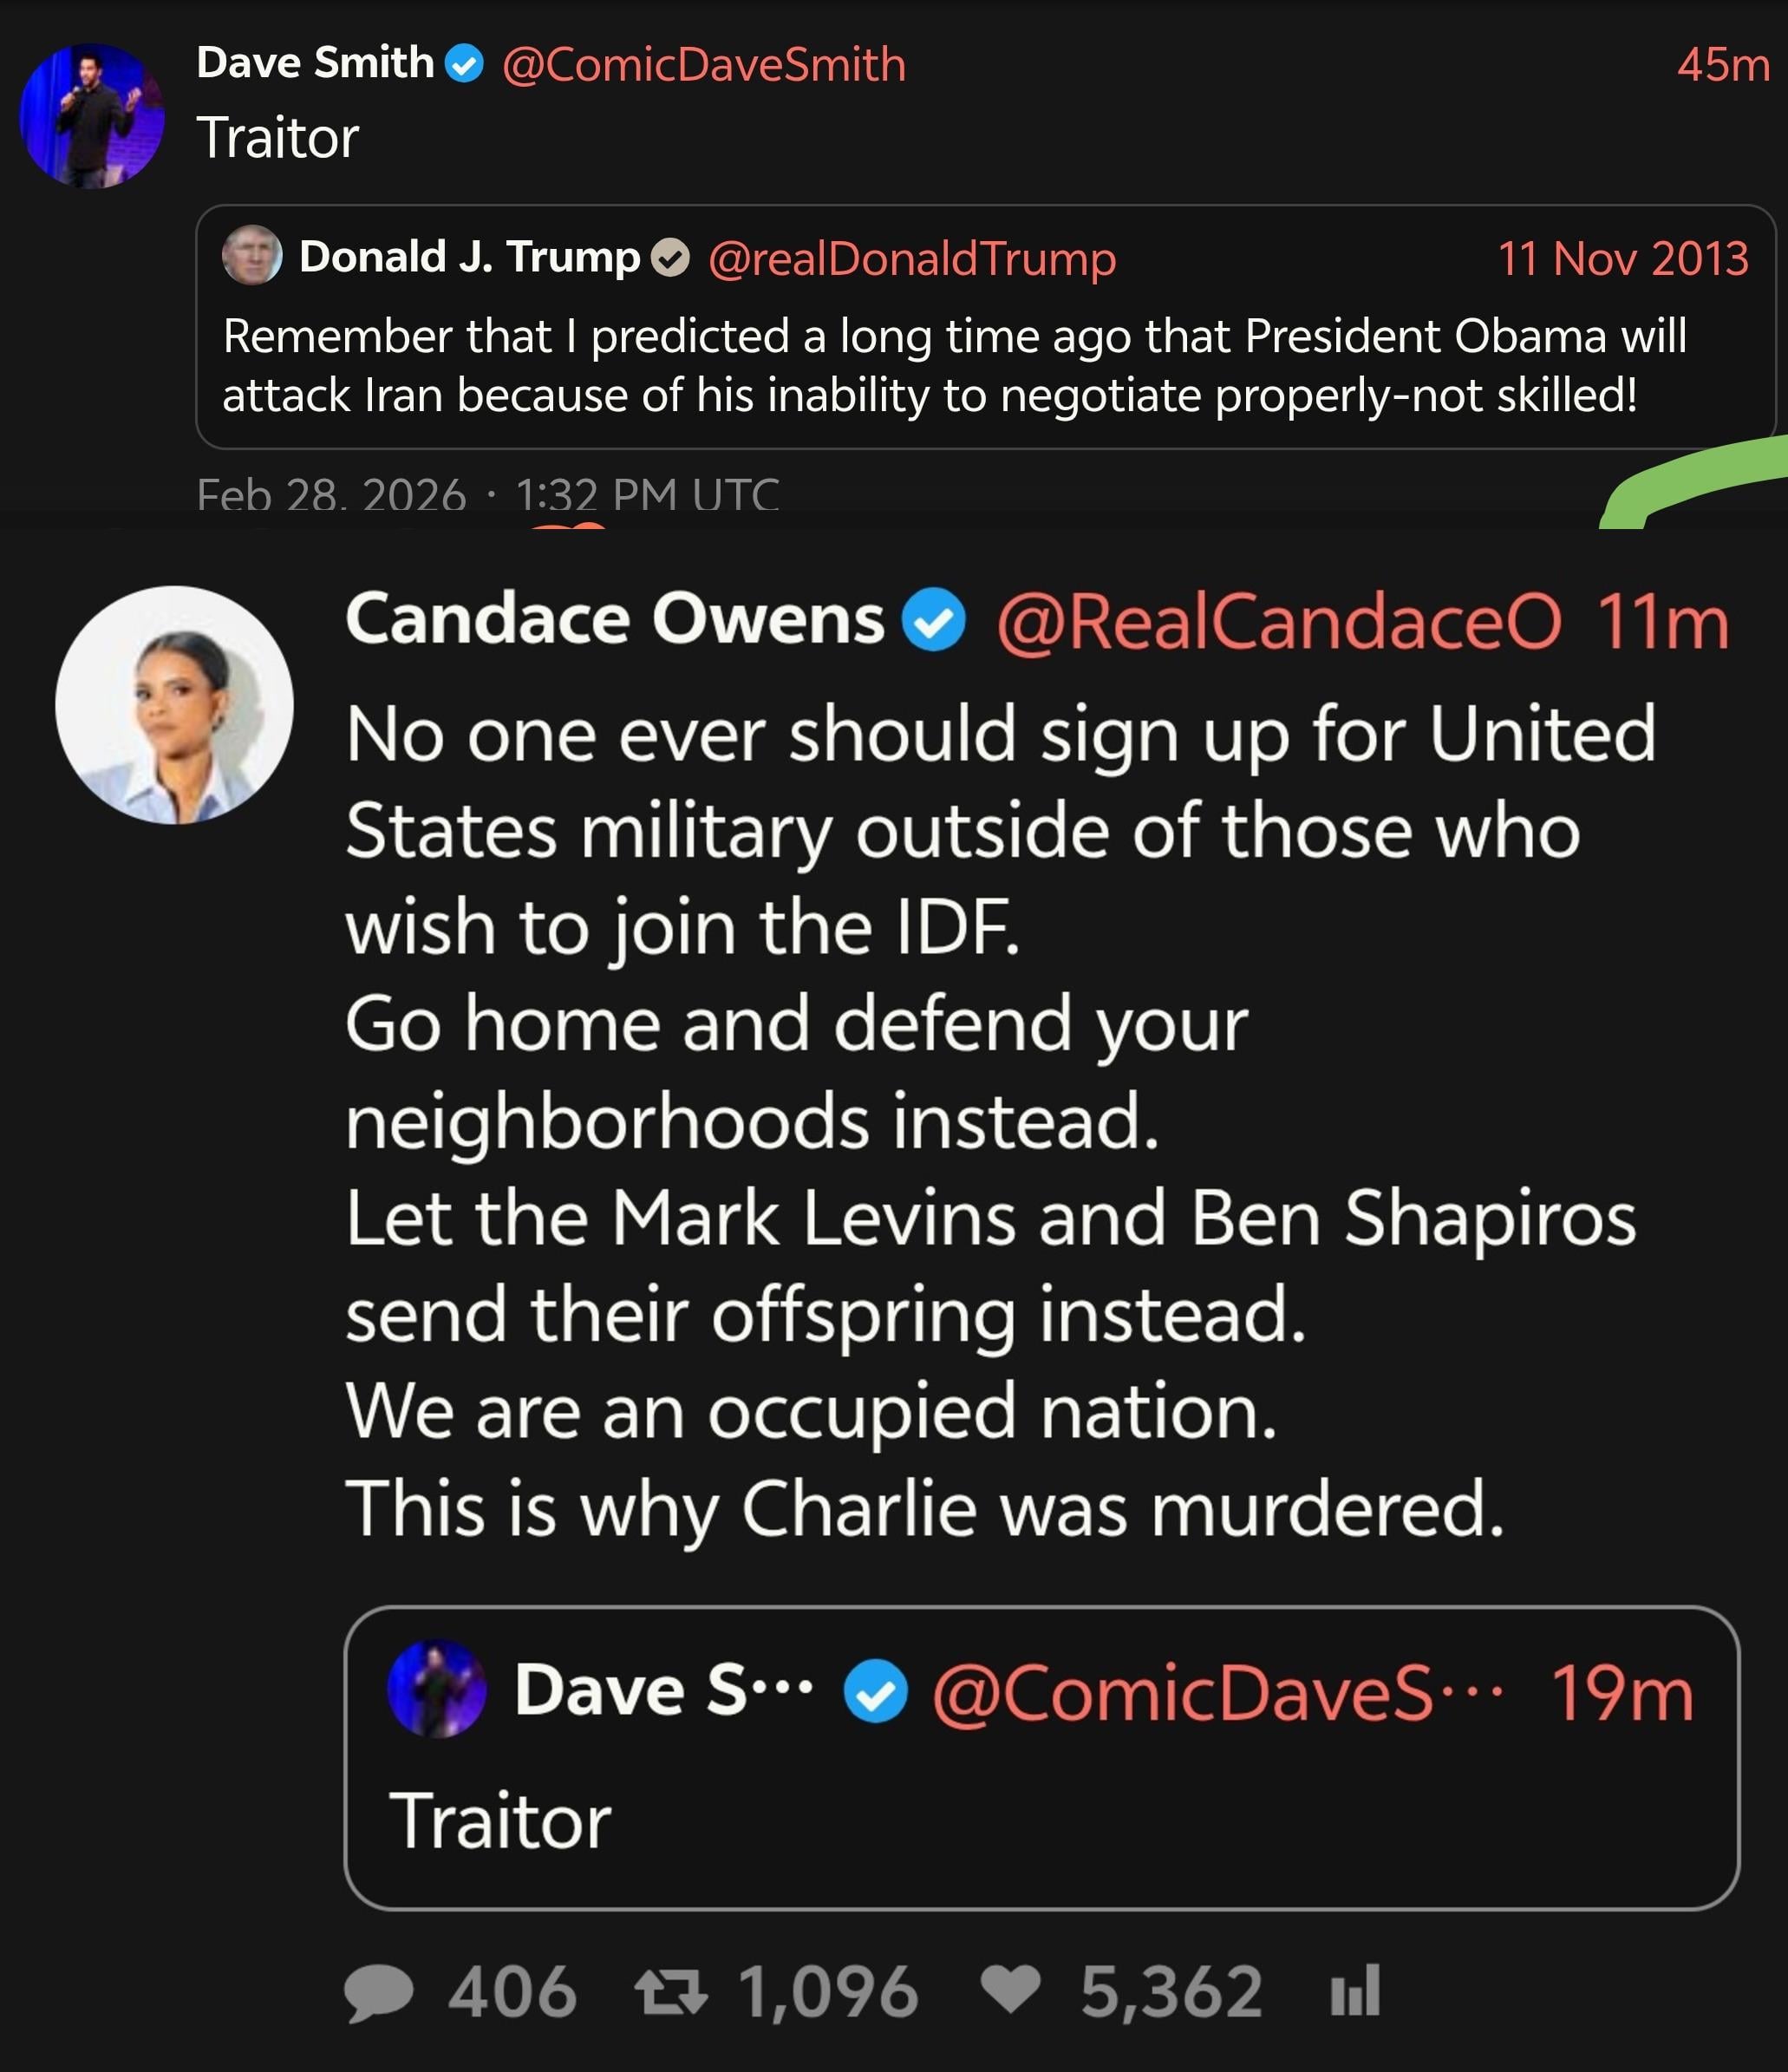Open the post analytics bar chart icon
Image resolution: width=1788 pixels, height=2072 pixels.
coord(1355,1991)
